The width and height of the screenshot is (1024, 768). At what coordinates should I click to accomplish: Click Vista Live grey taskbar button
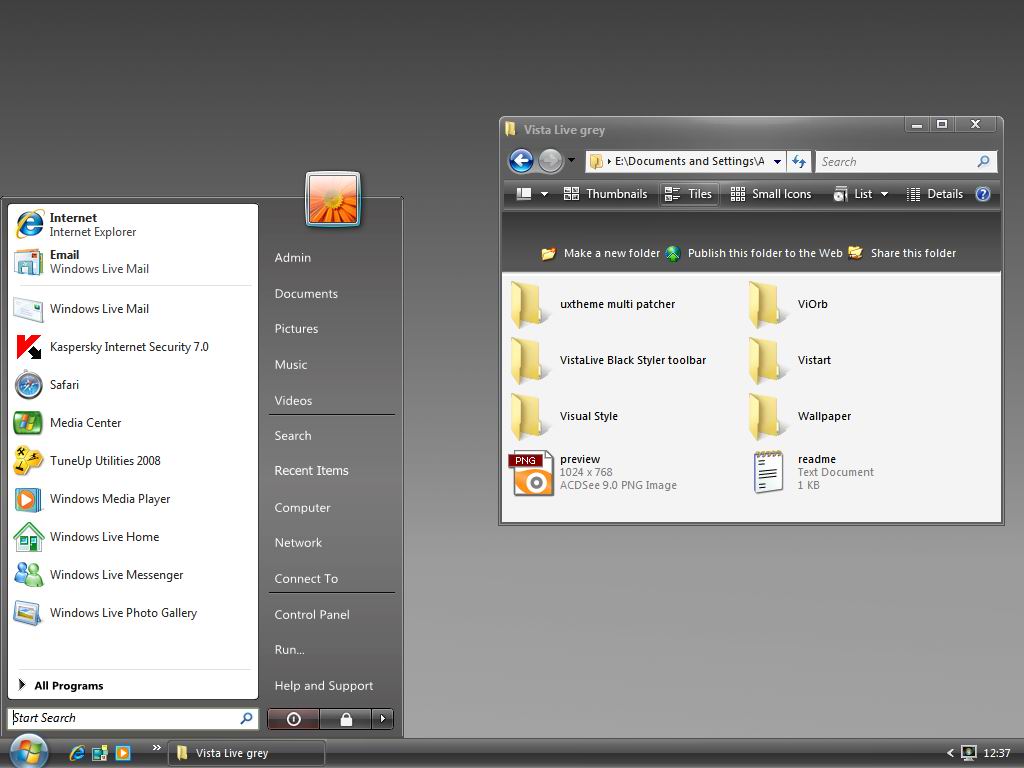246,753
